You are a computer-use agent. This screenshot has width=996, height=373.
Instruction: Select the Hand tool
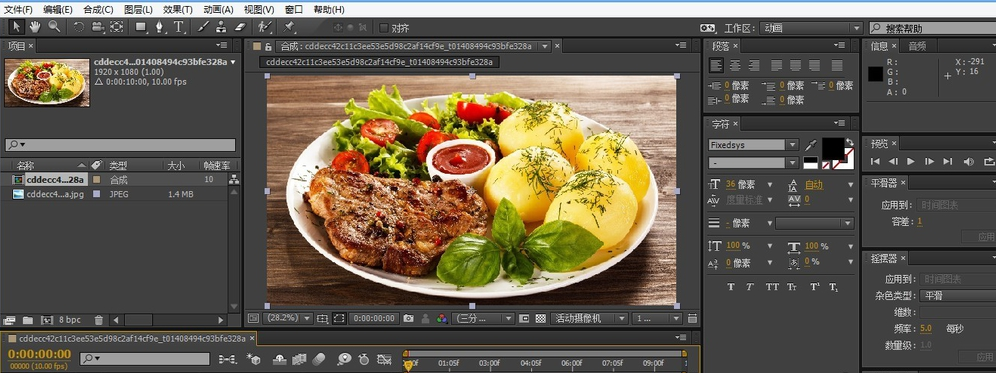pyautogui.click(x=34, y=27)
